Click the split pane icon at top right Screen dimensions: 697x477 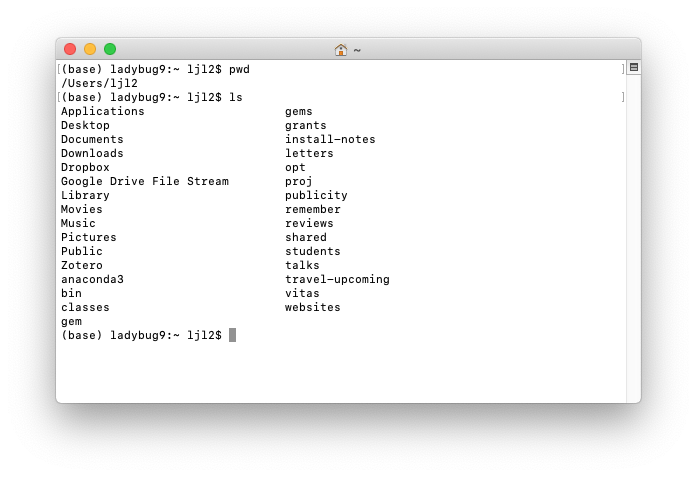tap(633, 68)
